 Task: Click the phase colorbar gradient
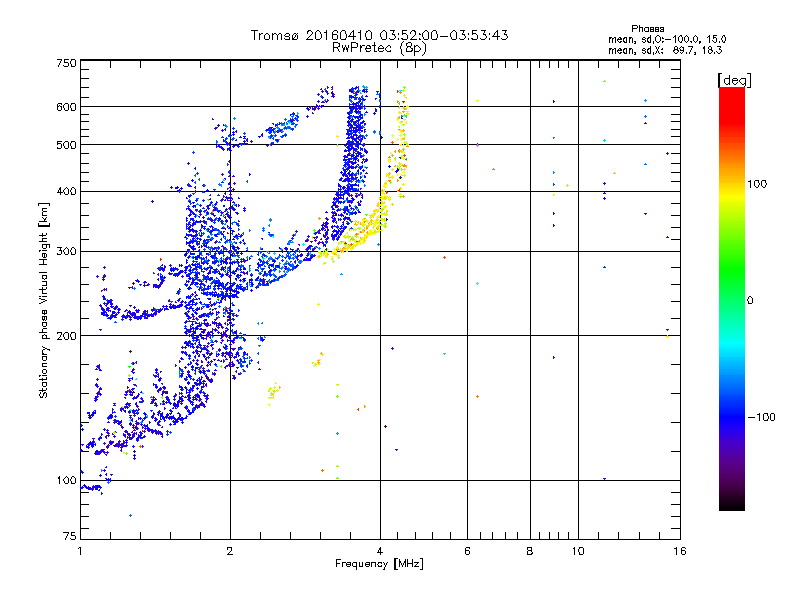point(732,298)
